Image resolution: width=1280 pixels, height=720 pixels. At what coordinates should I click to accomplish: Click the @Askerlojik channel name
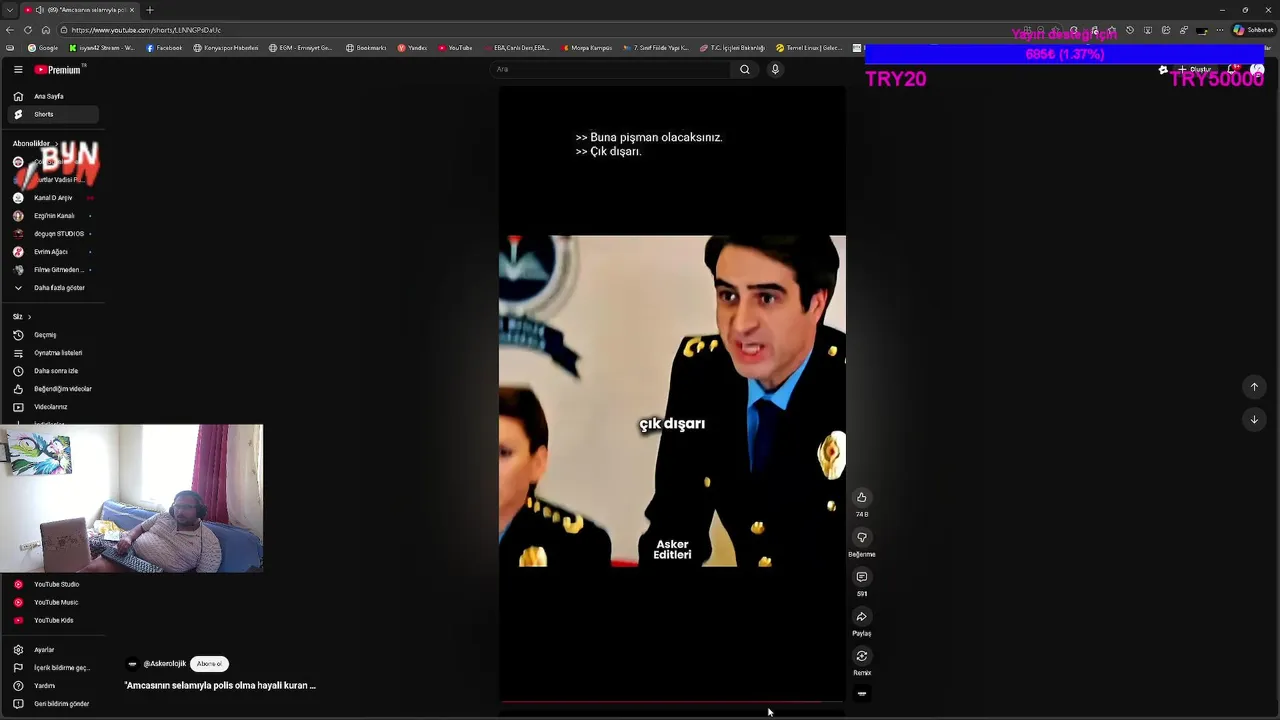pos(165,664)
